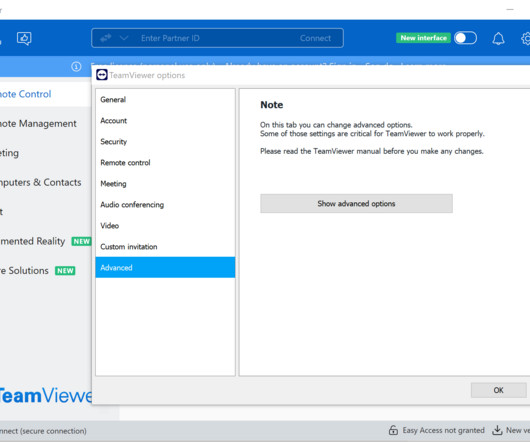Image resolution: width=530 pixels, height=442 pixels.
Task: Click the connection mode arrows icon
Action: [x=106, y=38]
